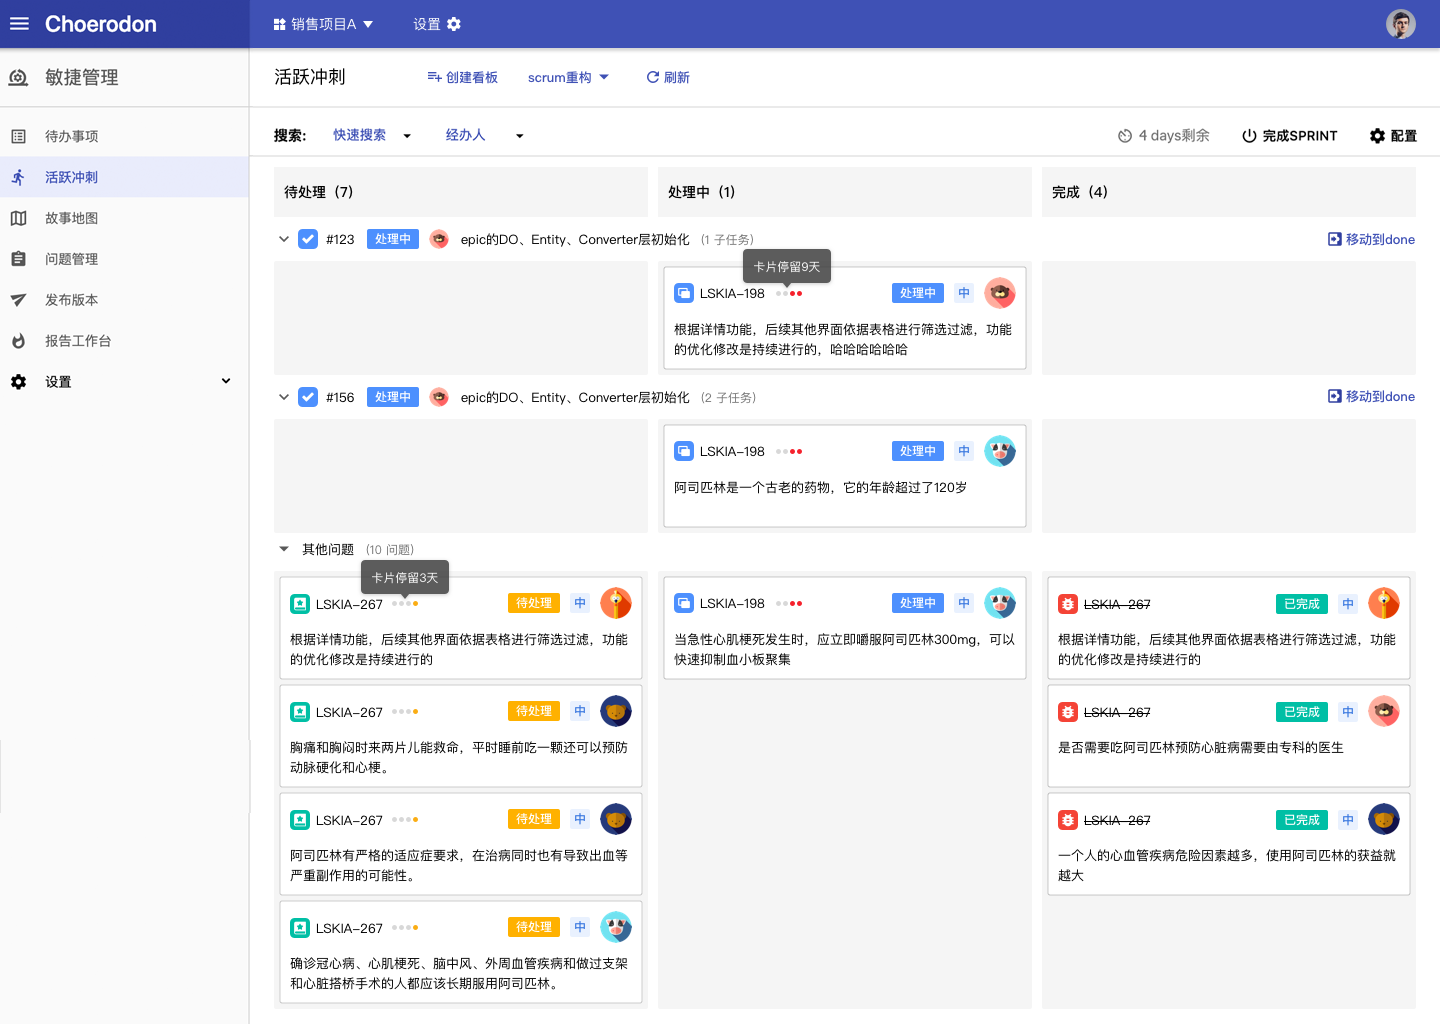This screenshot has width=1440, height=1024.
Task: Click the 4 days剩余 clock icon
Action: (x=1125, y=136)
